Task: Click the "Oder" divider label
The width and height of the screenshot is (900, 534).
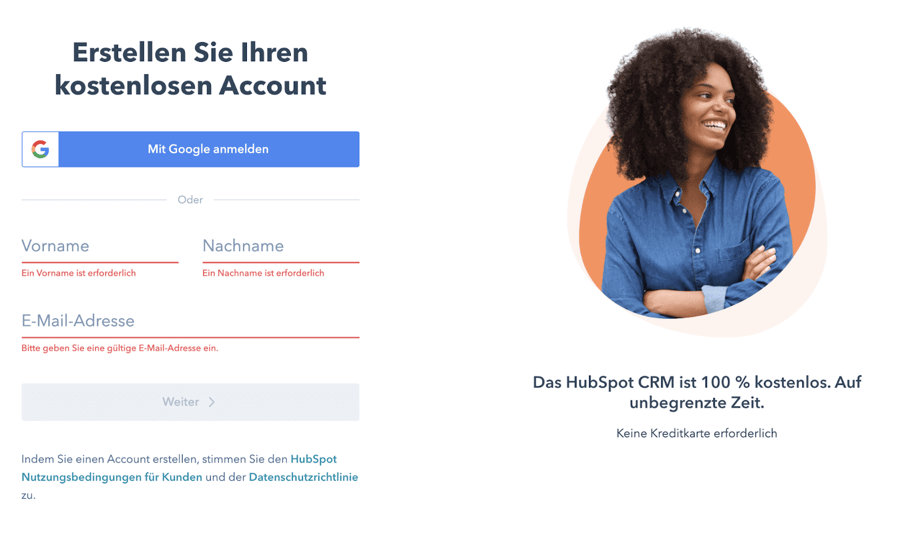Action: tap(190, 200)
